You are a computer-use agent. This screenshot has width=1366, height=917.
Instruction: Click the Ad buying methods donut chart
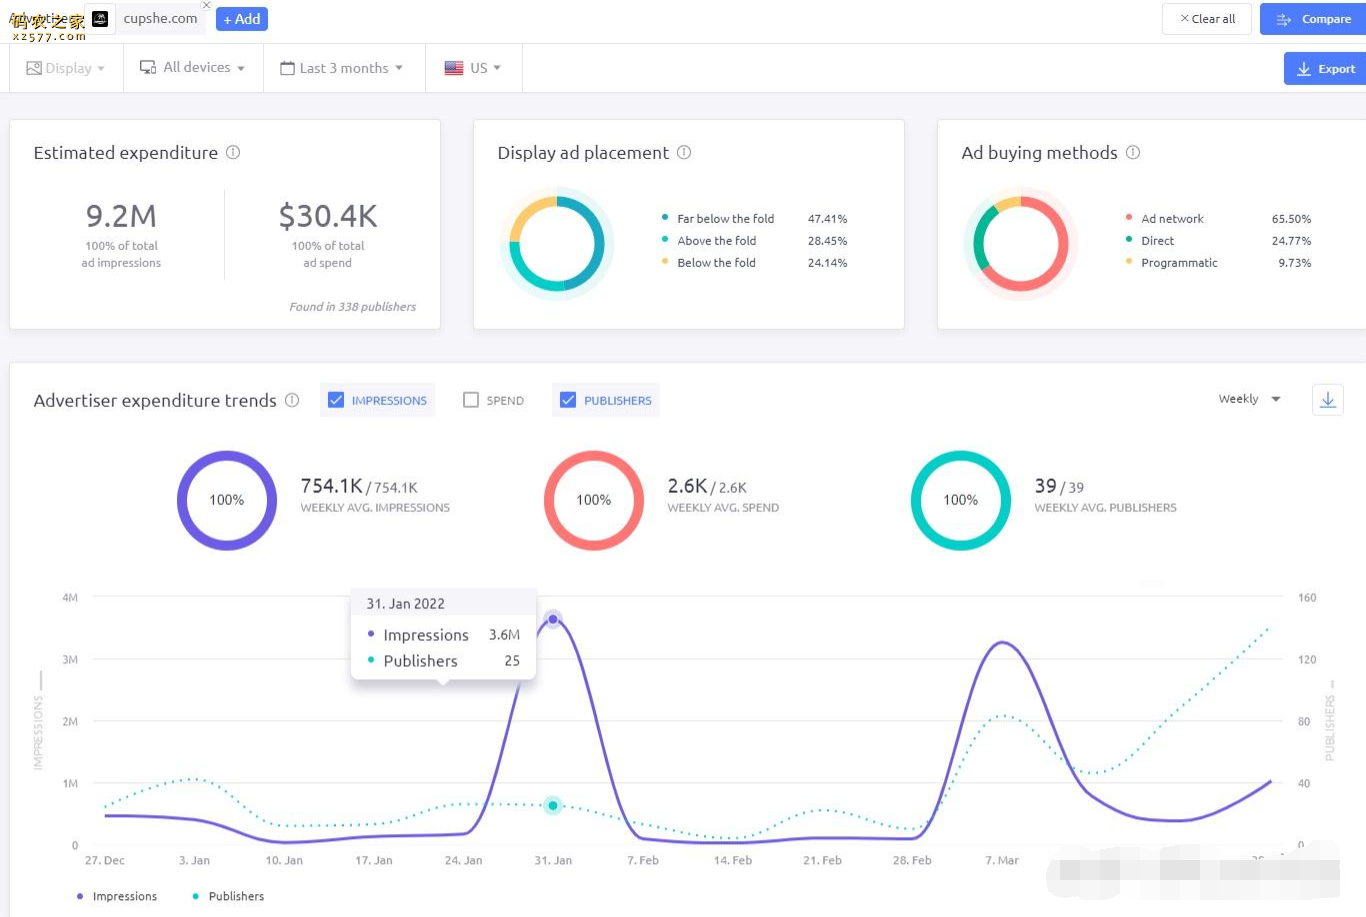click(1021, 243)
